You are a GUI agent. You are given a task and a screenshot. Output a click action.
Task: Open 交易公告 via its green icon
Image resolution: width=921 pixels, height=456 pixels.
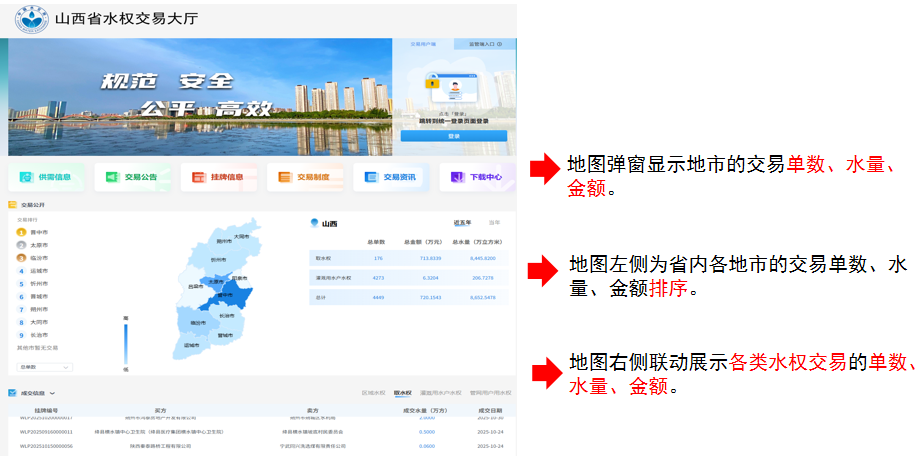pos(112,177)
